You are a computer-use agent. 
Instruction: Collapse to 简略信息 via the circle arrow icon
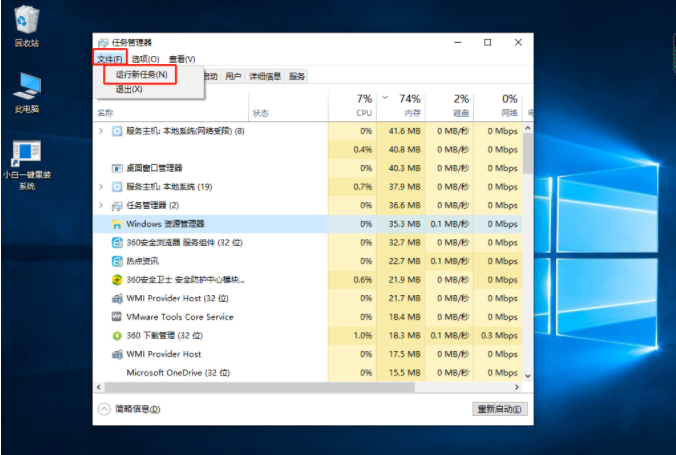[x=104, y=409]
